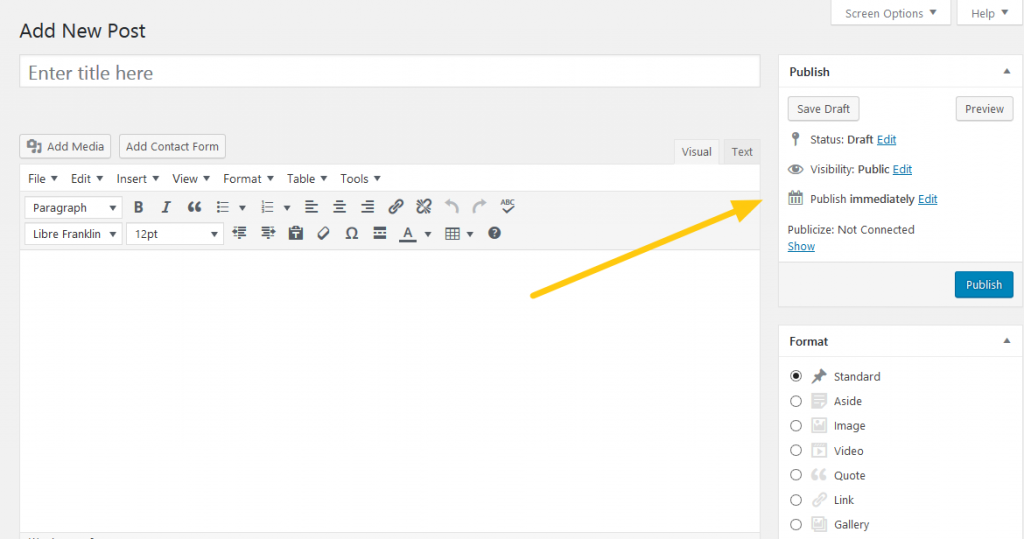1024x539 pixels.
Task: Edit the post status
Action: (886, 139)
